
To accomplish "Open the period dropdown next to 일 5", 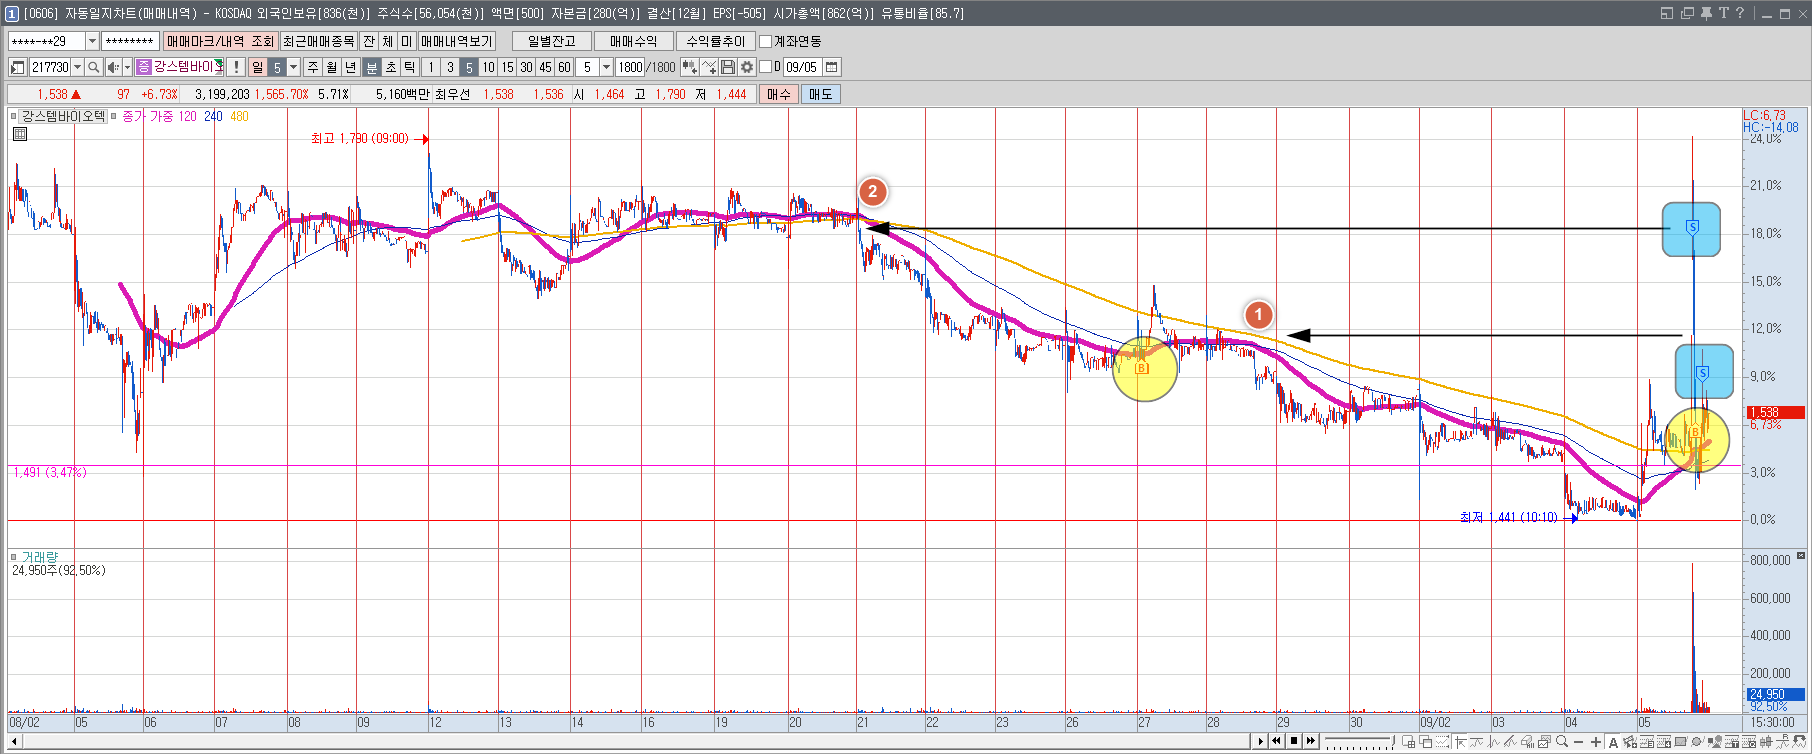I will pyautogui.click(x=294, y=67).
